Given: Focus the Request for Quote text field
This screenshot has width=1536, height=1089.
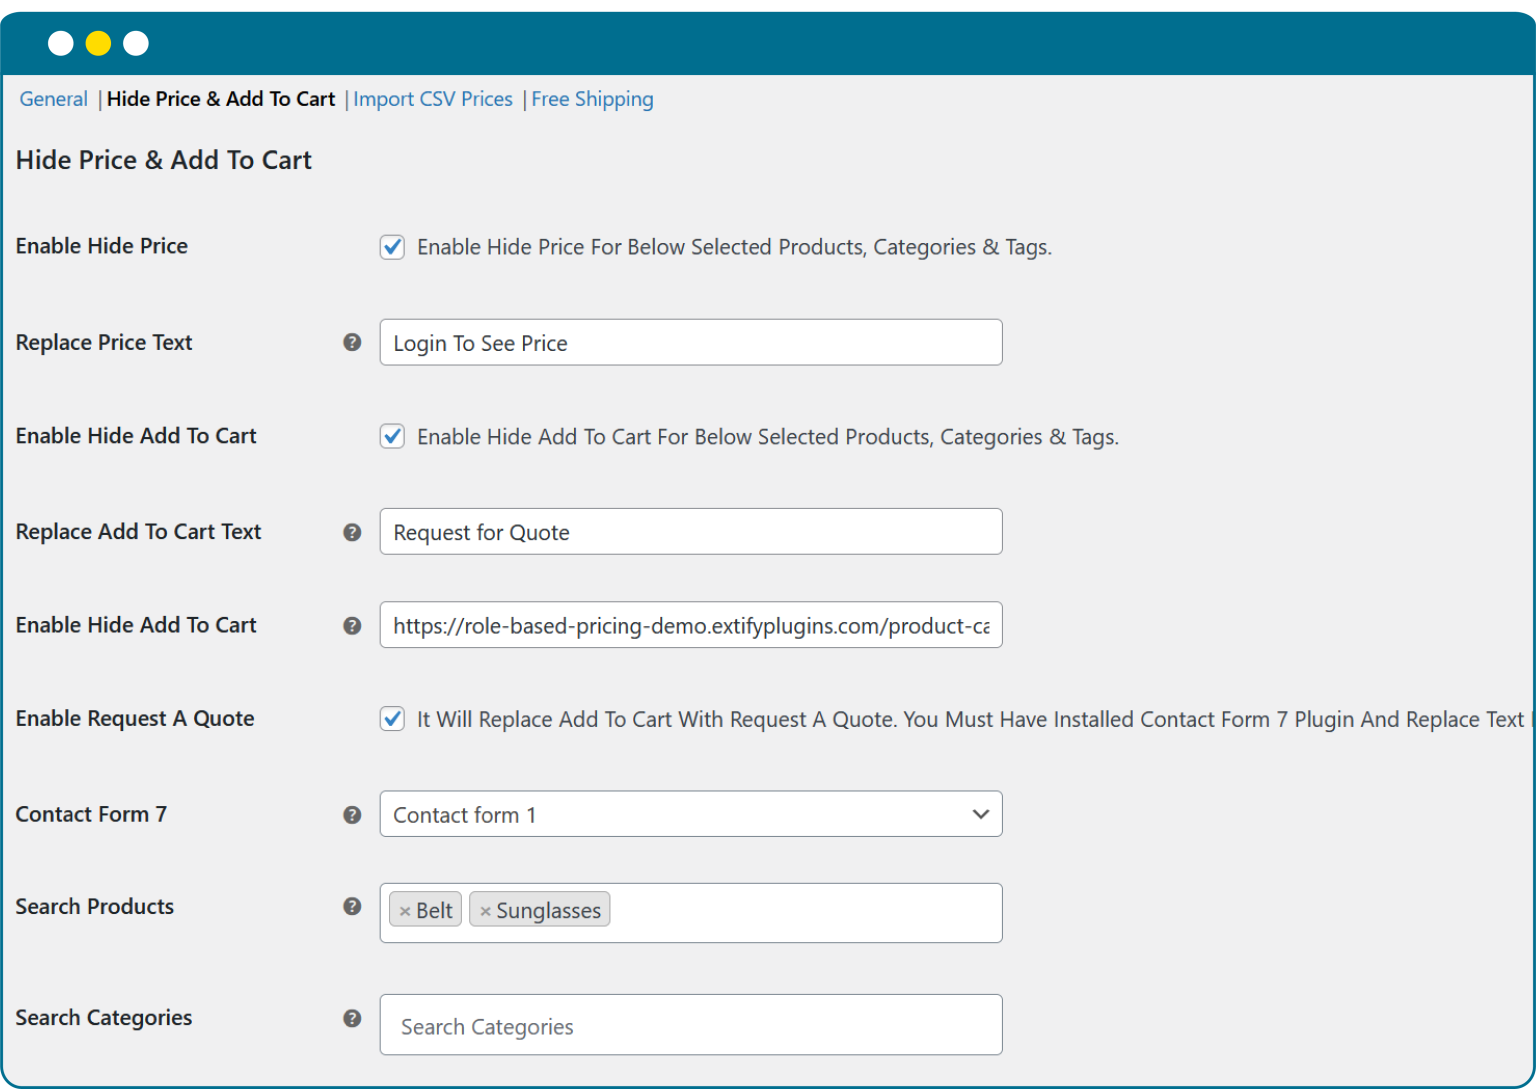Looking at the screenshot, I should [690, 532].
